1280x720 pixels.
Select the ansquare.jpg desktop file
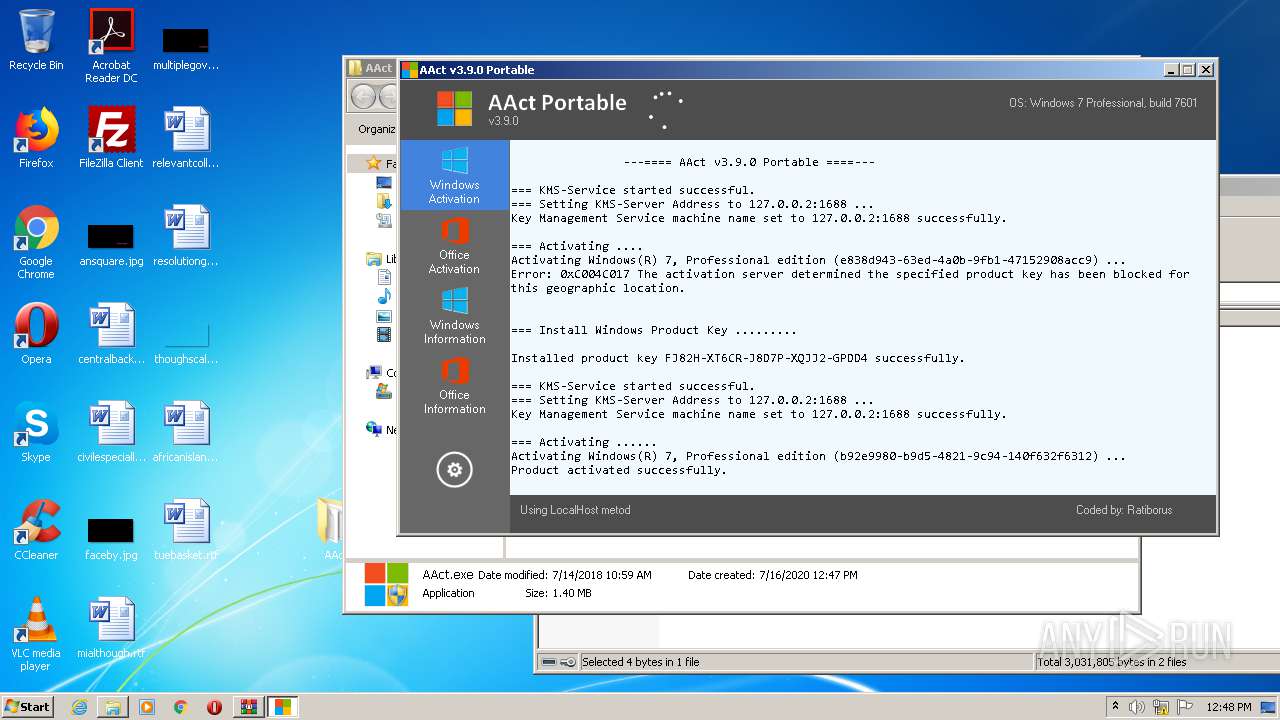click(111, 245)
